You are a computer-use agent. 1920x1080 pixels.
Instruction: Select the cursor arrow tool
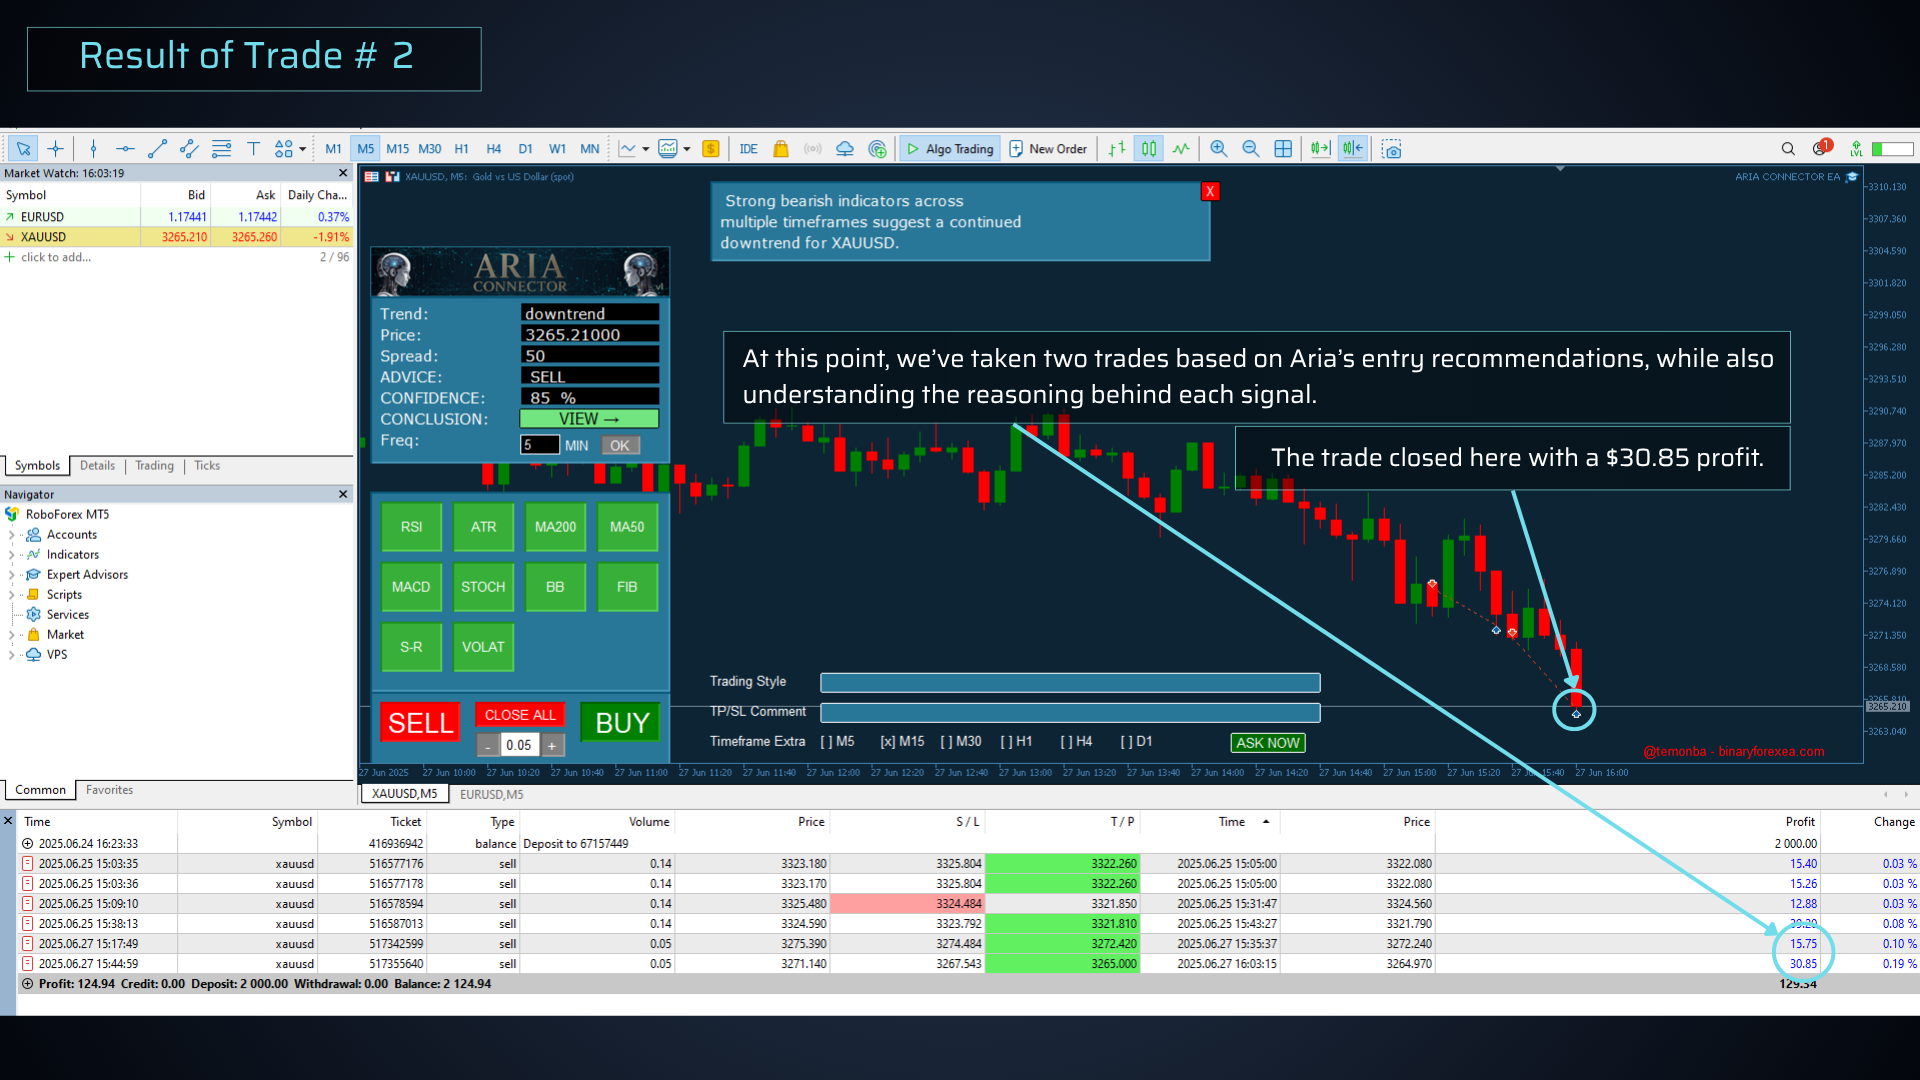(23, 149)
